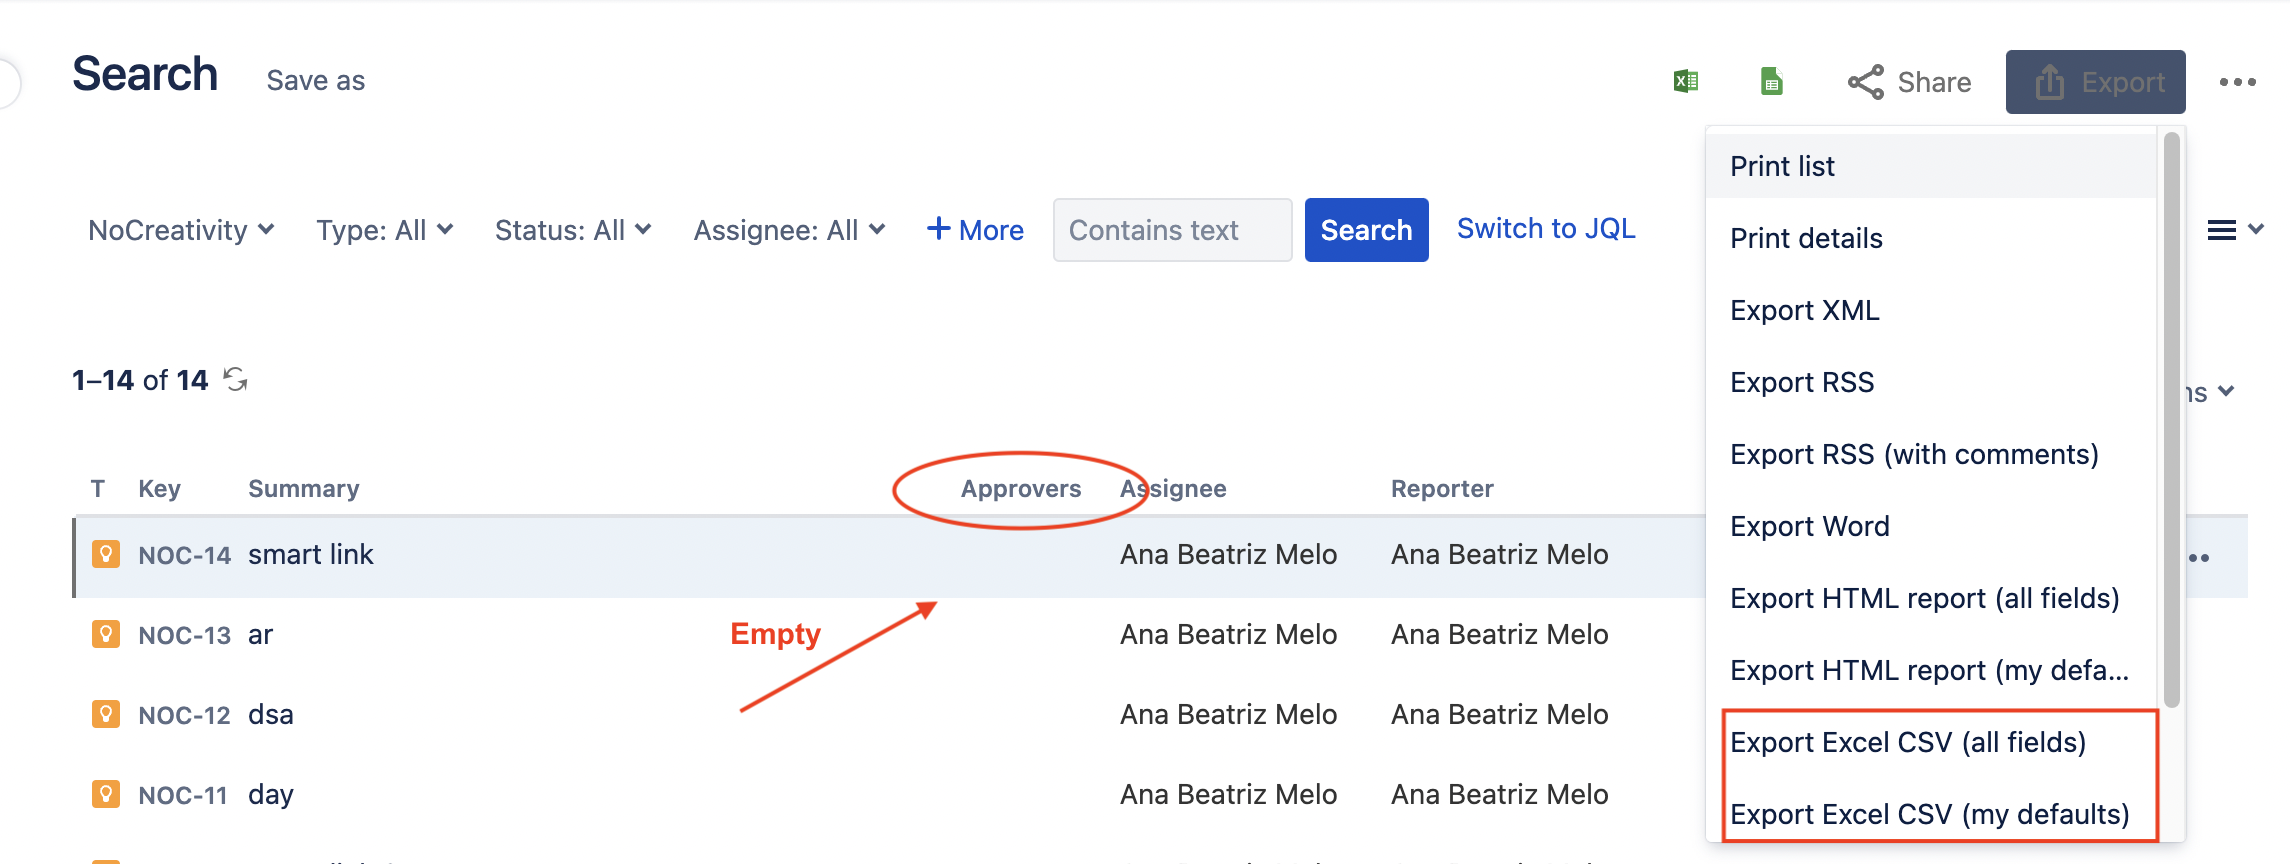Choose Export Excel CSV (my defaults)

1929,814
